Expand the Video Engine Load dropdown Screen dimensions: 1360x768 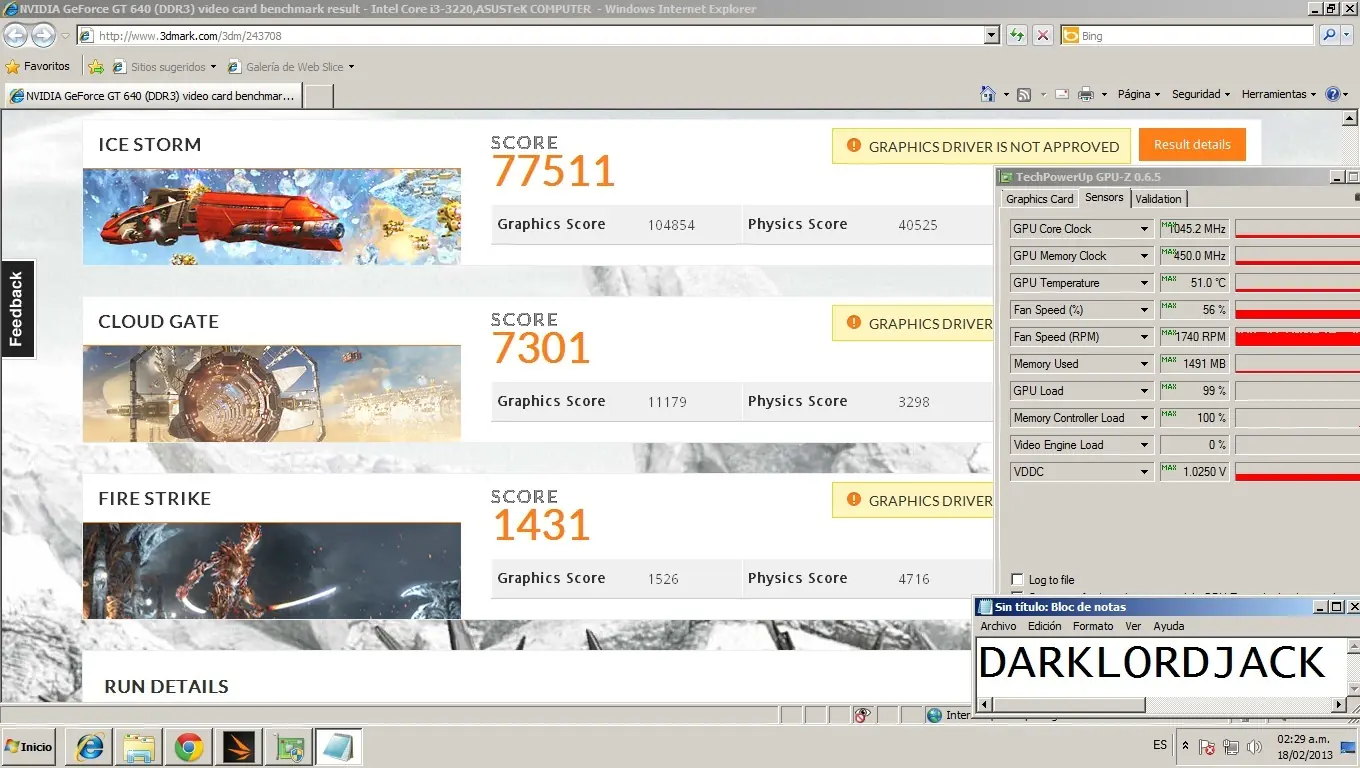pyautogui.click(x=1144, y=445)
